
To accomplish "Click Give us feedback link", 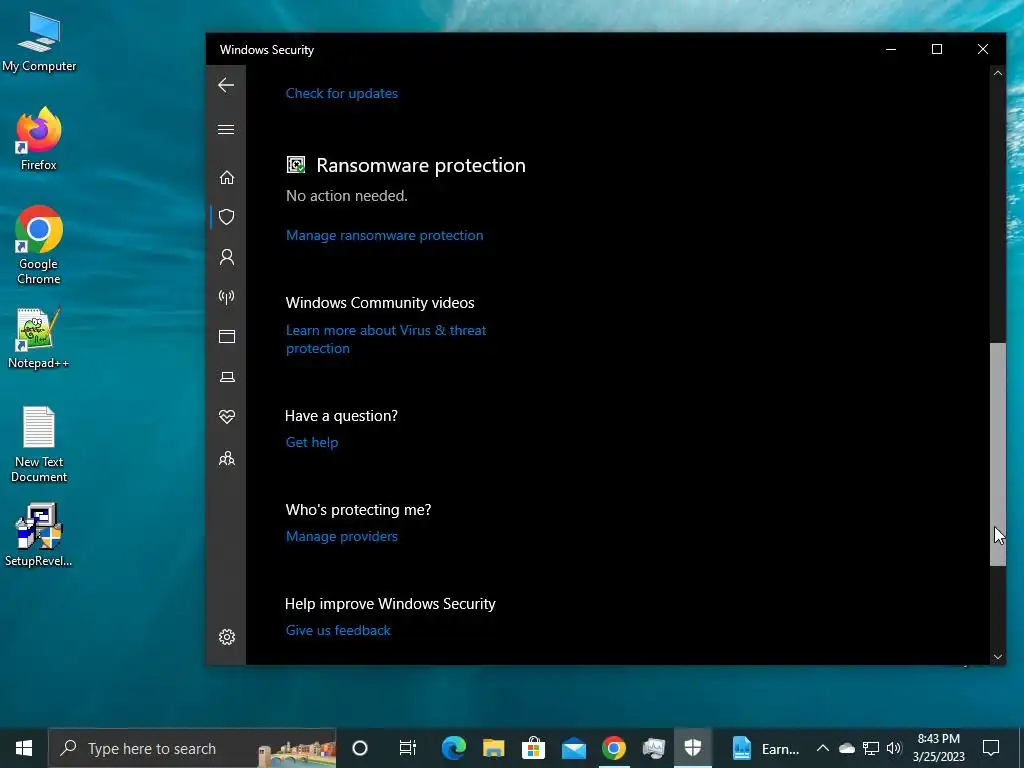I will coord(338,630).
